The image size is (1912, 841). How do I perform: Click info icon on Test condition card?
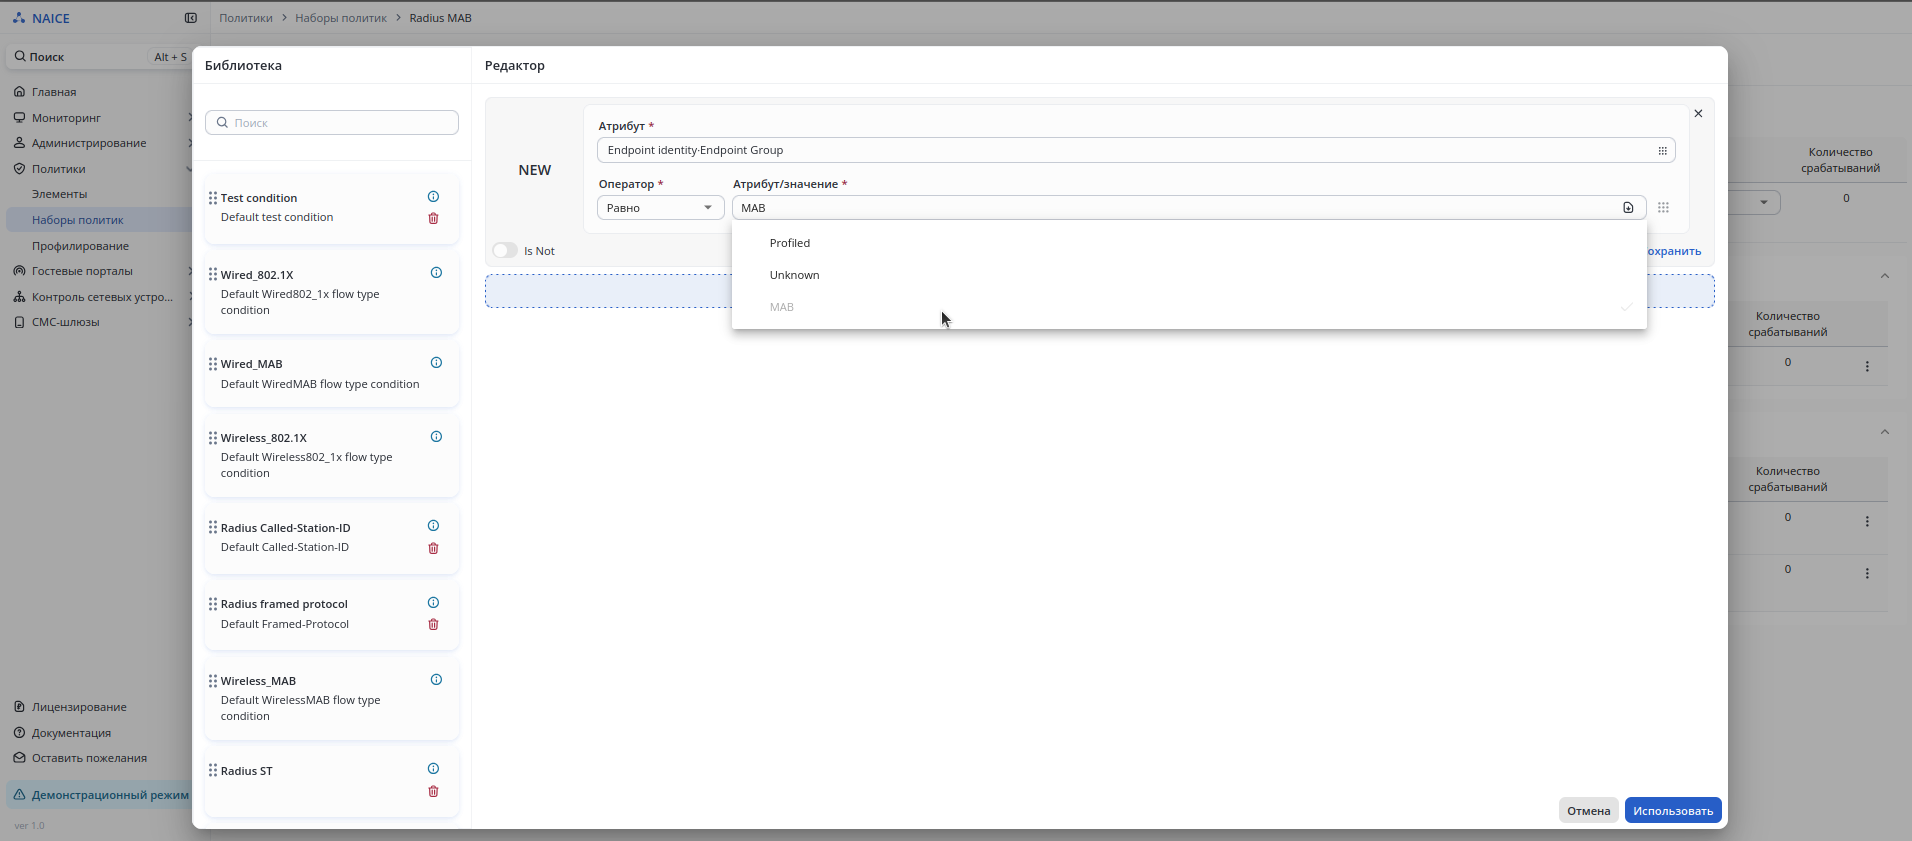pyautogui.click(x=433, y=197)
